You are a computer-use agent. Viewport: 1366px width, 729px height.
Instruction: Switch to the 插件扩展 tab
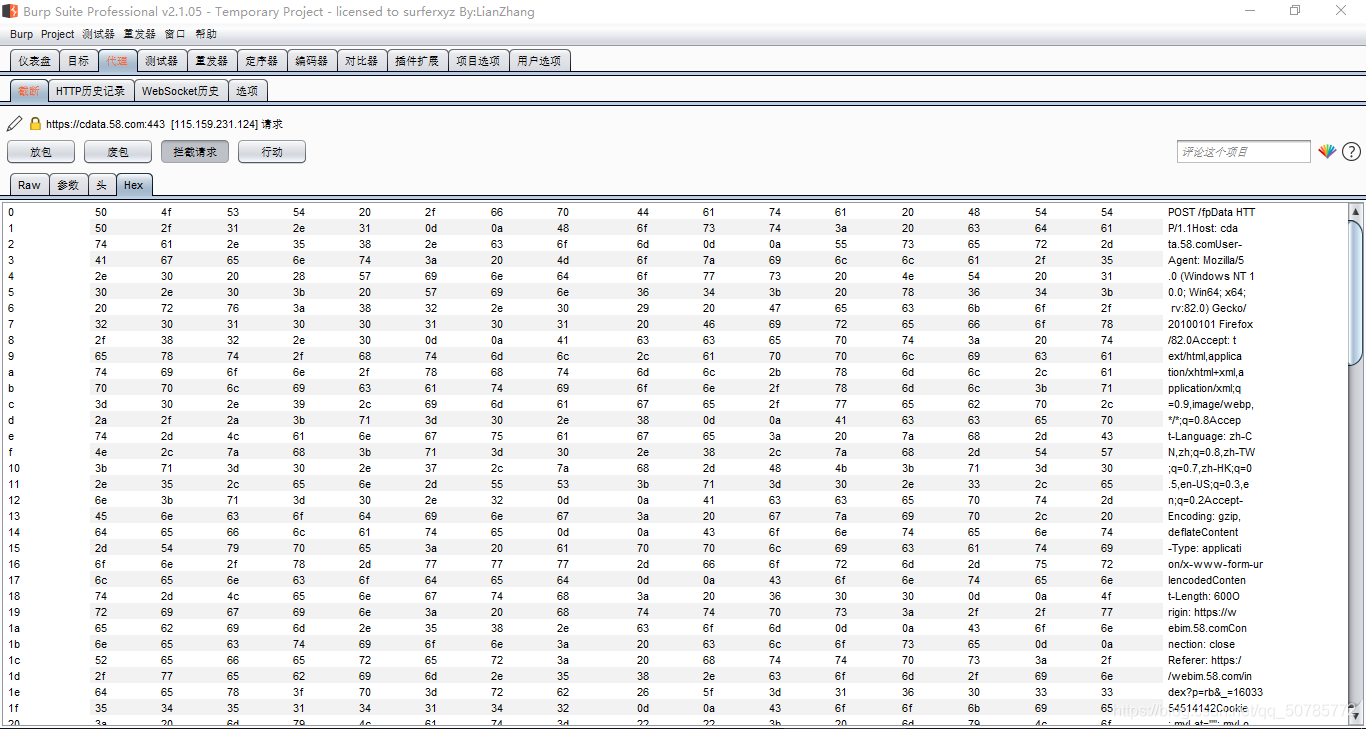417,61
